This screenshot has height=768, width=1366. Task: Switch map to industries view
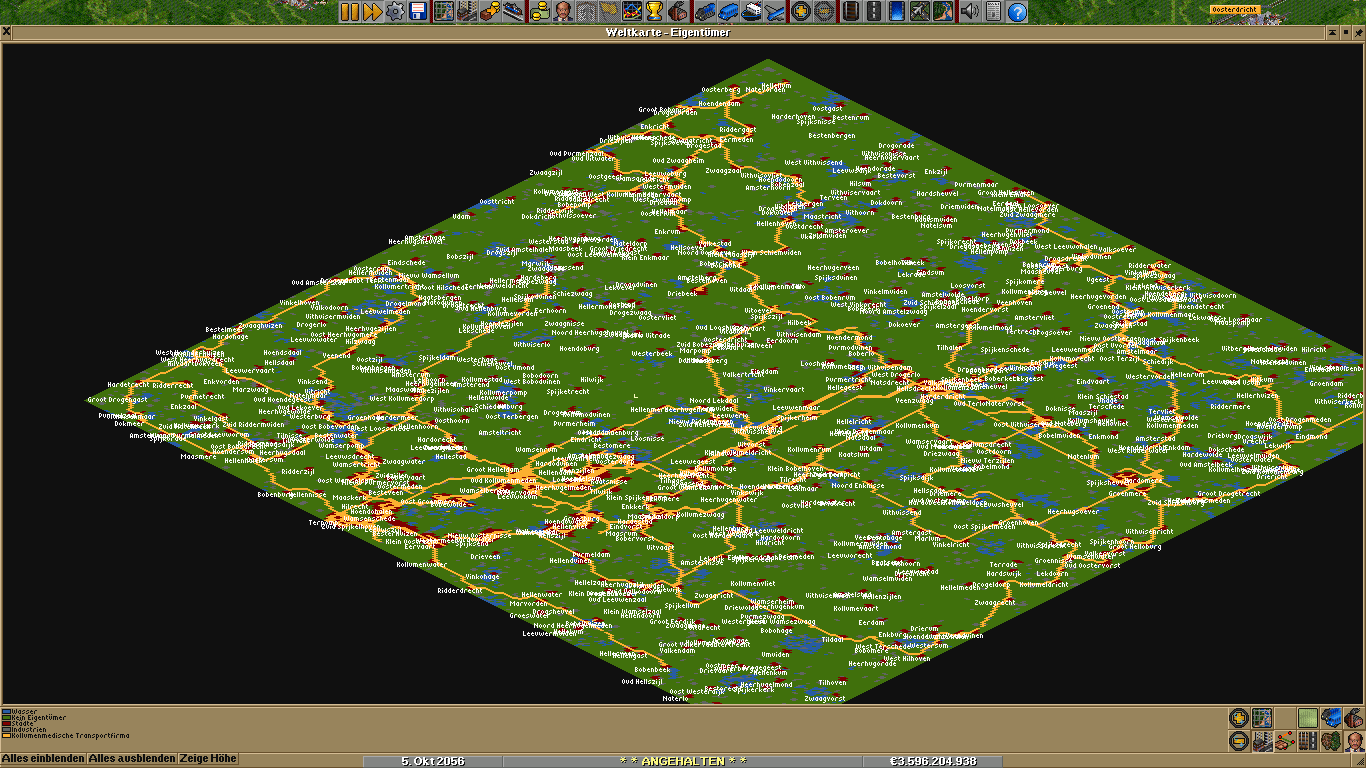[1354, 718]
